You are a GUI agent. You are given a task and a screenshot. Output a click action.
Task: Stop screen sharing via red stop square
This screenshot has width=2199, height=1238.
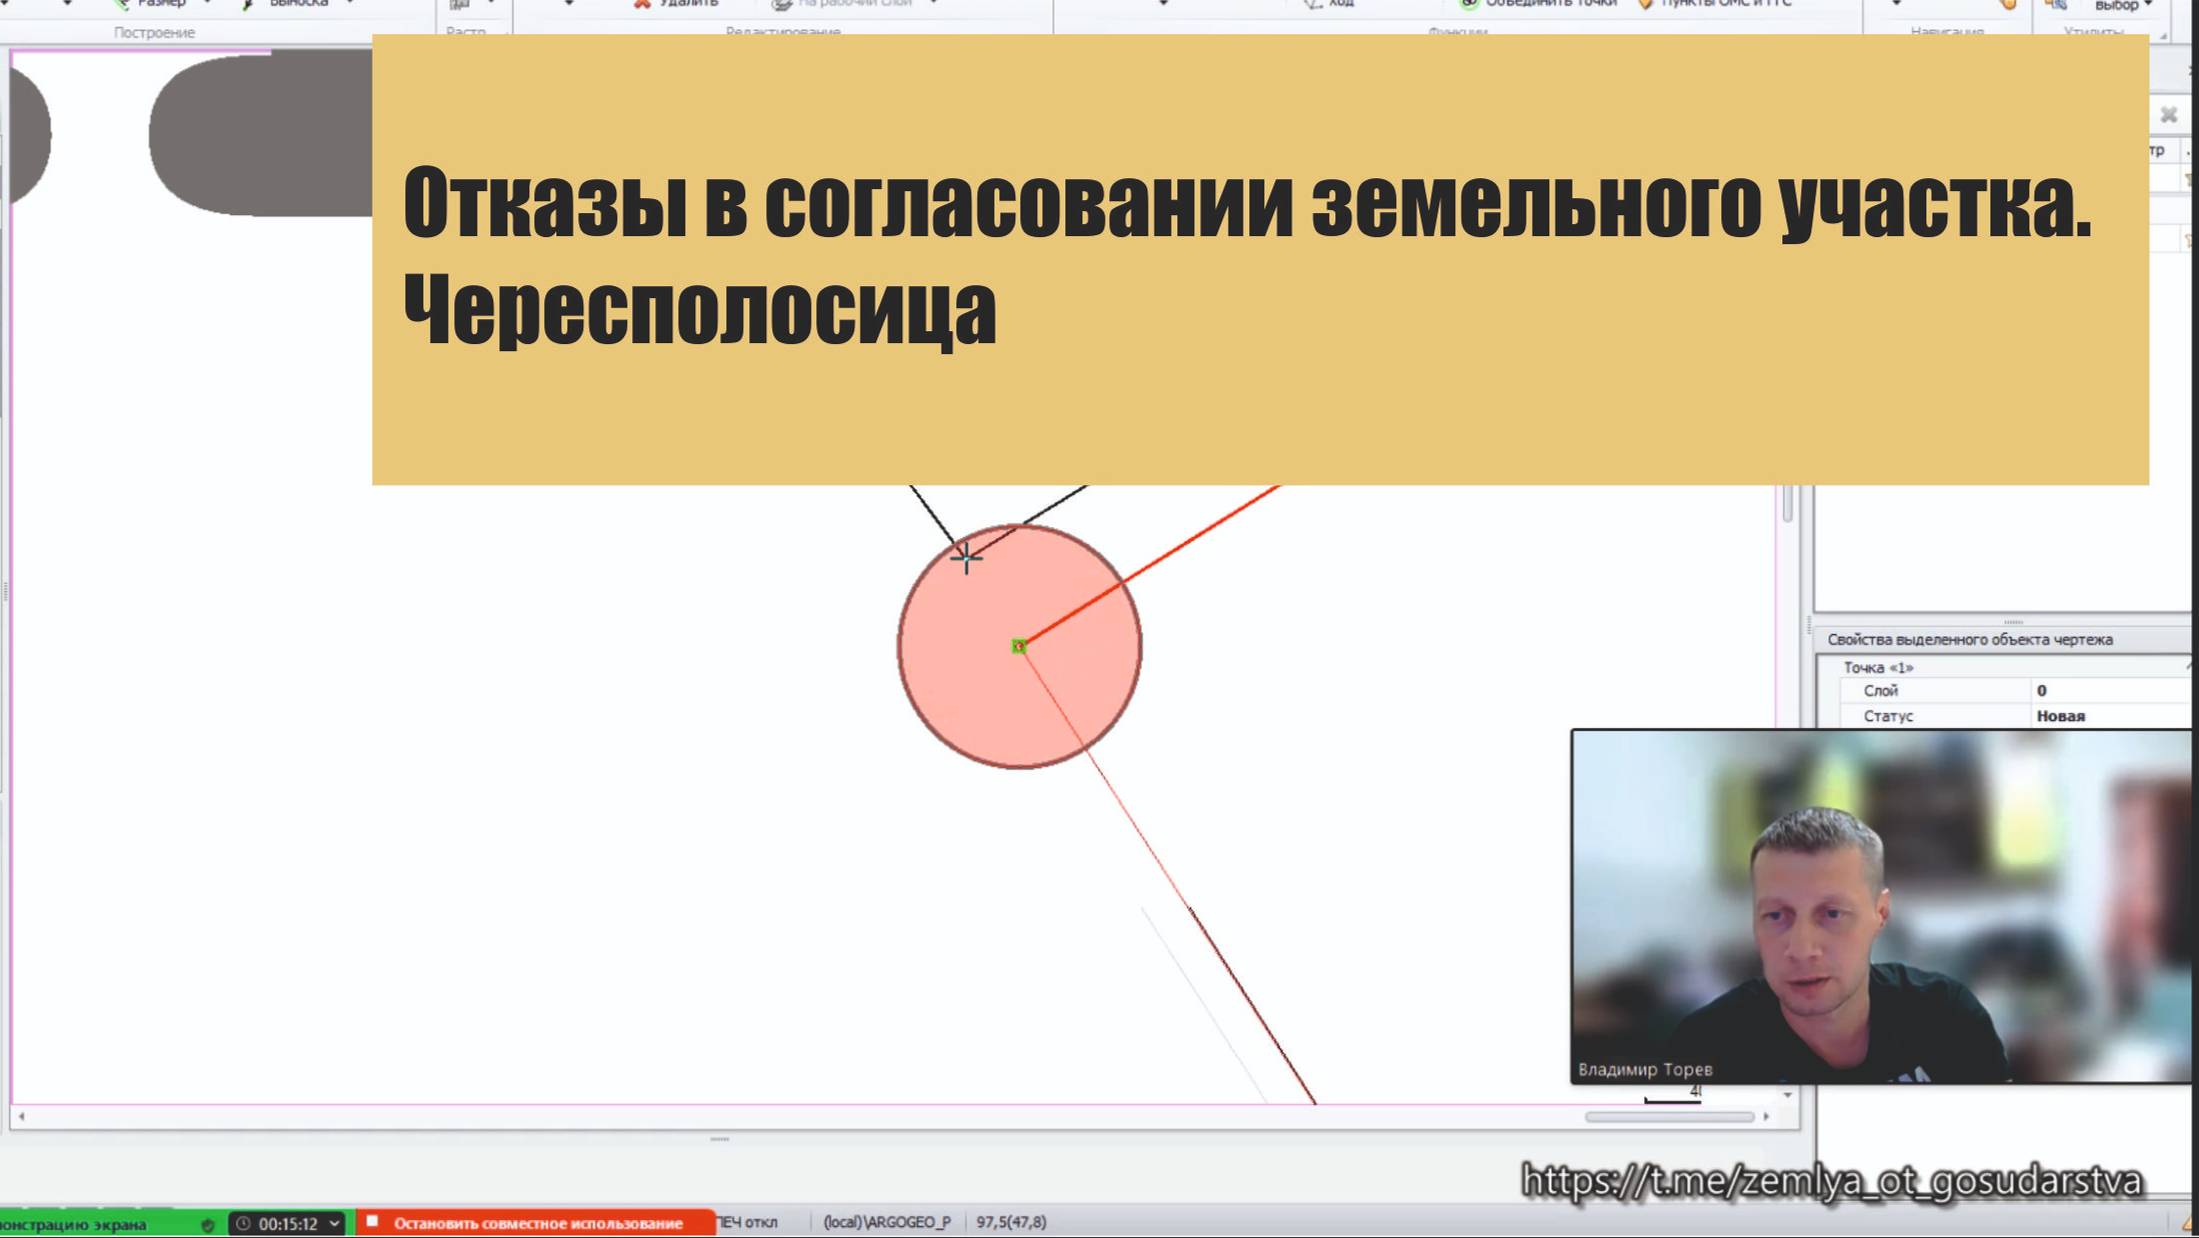pyautogui.click(x=374, y=1222)
